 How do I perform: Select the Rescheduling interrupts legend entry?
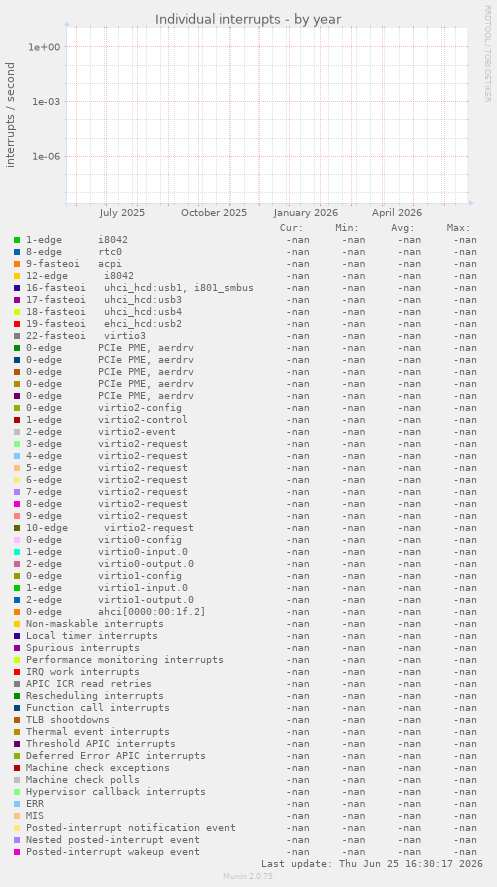(94, 696)
